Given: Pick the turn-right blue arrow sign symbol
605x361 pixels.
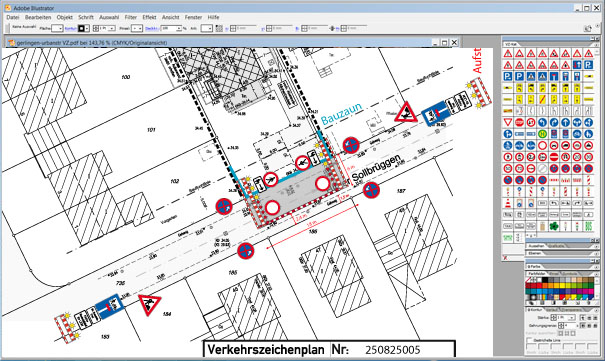Looking at the screenshot, I should click(x=554, y=122).
